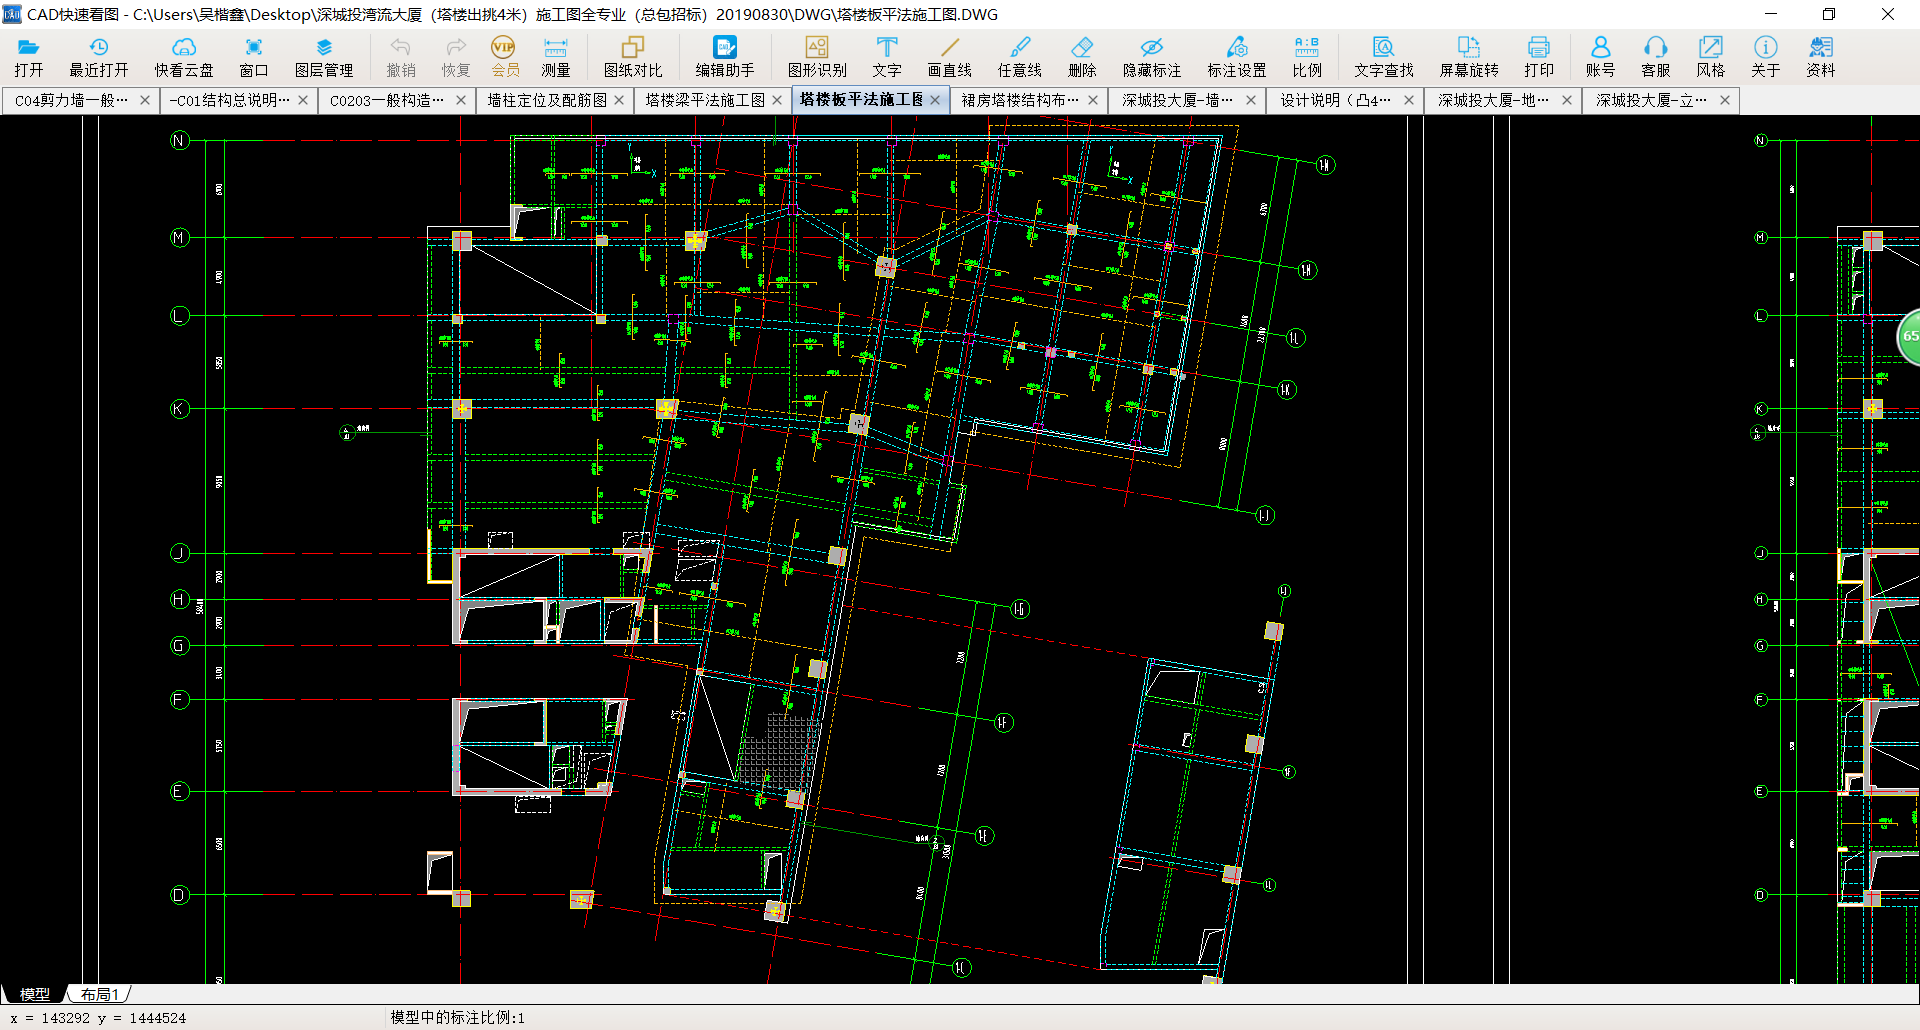
Task: Switch to 模型 model space tab
Action: pyautogui.click(x=35, y=994)
